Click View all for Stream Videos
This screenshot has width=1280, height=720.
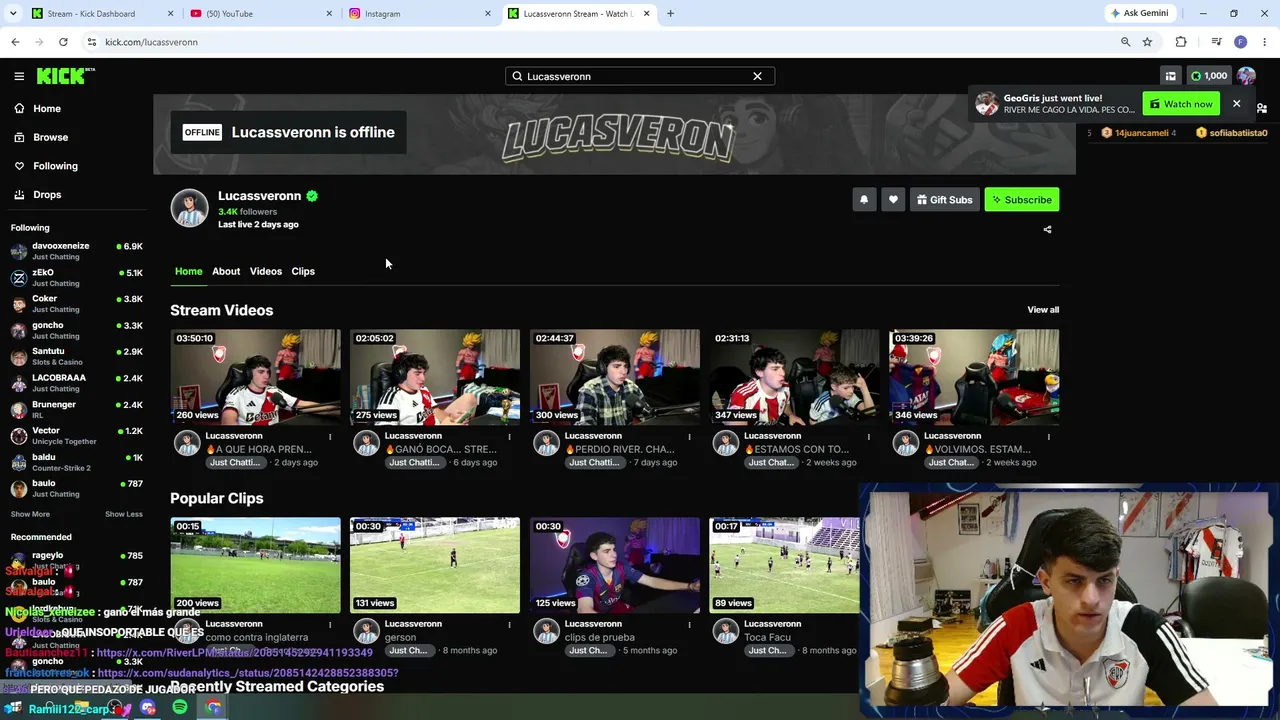[1043, 310]
